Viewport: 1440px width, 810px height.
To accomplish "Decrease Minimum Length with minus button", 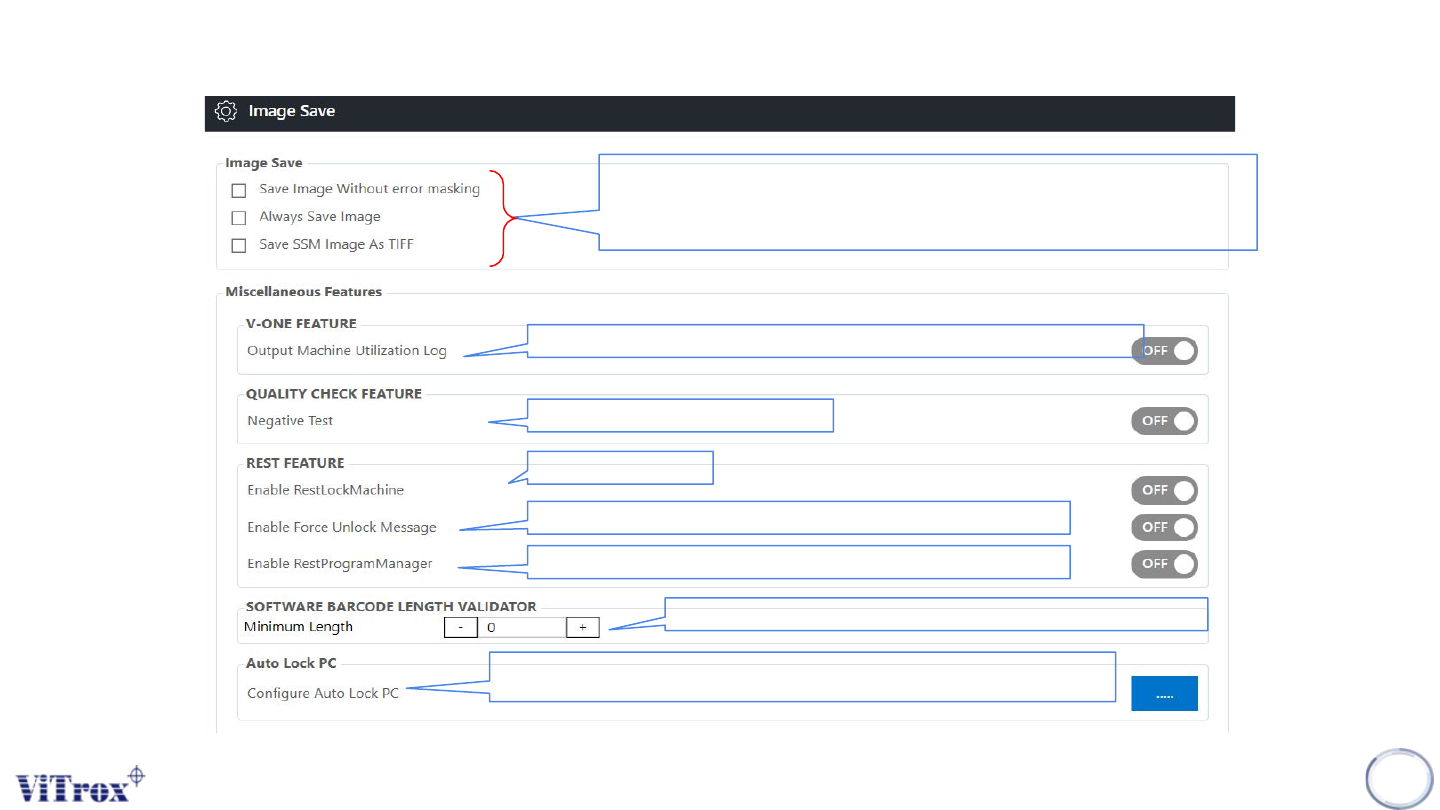I will point(461,628).
